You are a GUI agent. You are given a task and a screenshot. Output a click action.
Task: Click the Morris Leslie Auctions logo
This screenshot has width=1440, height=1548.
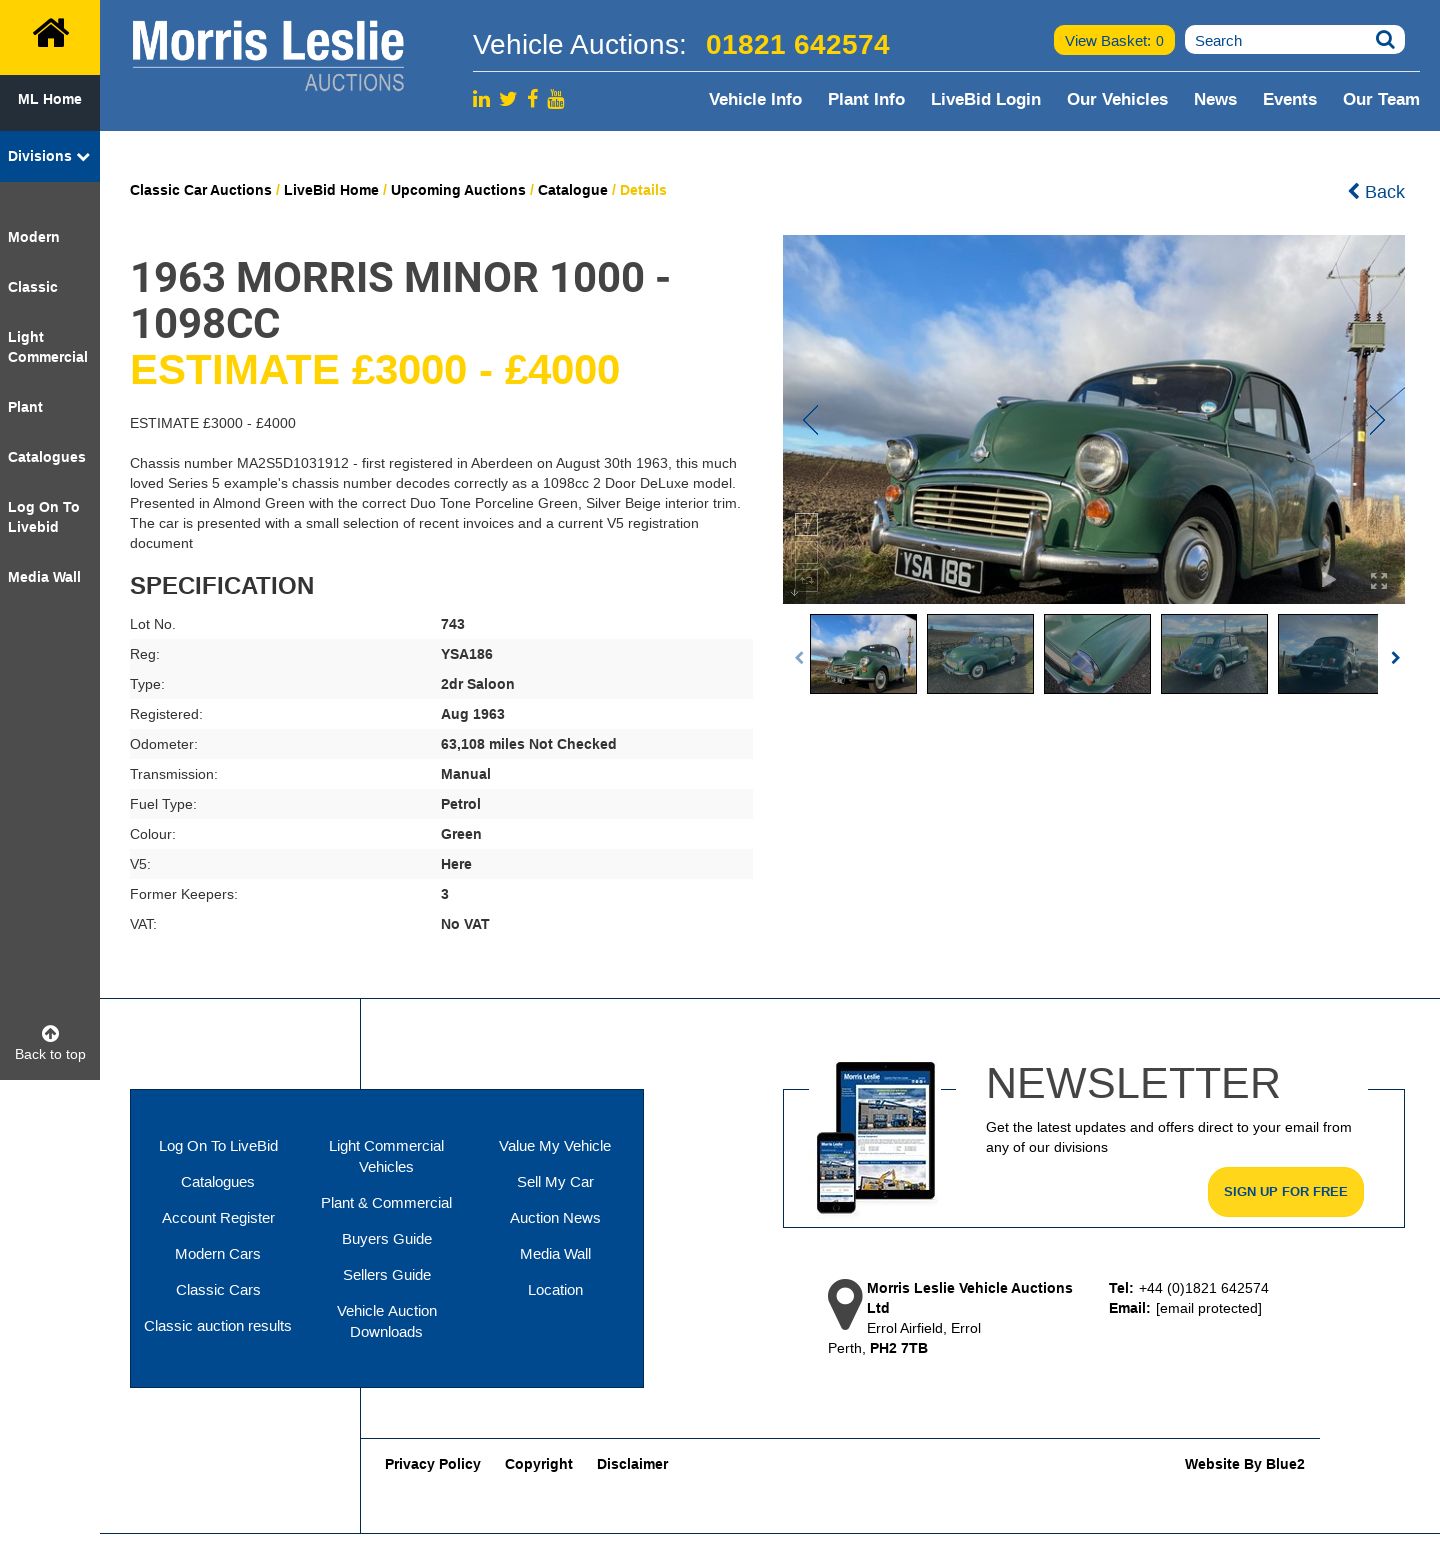pos(268,56)
